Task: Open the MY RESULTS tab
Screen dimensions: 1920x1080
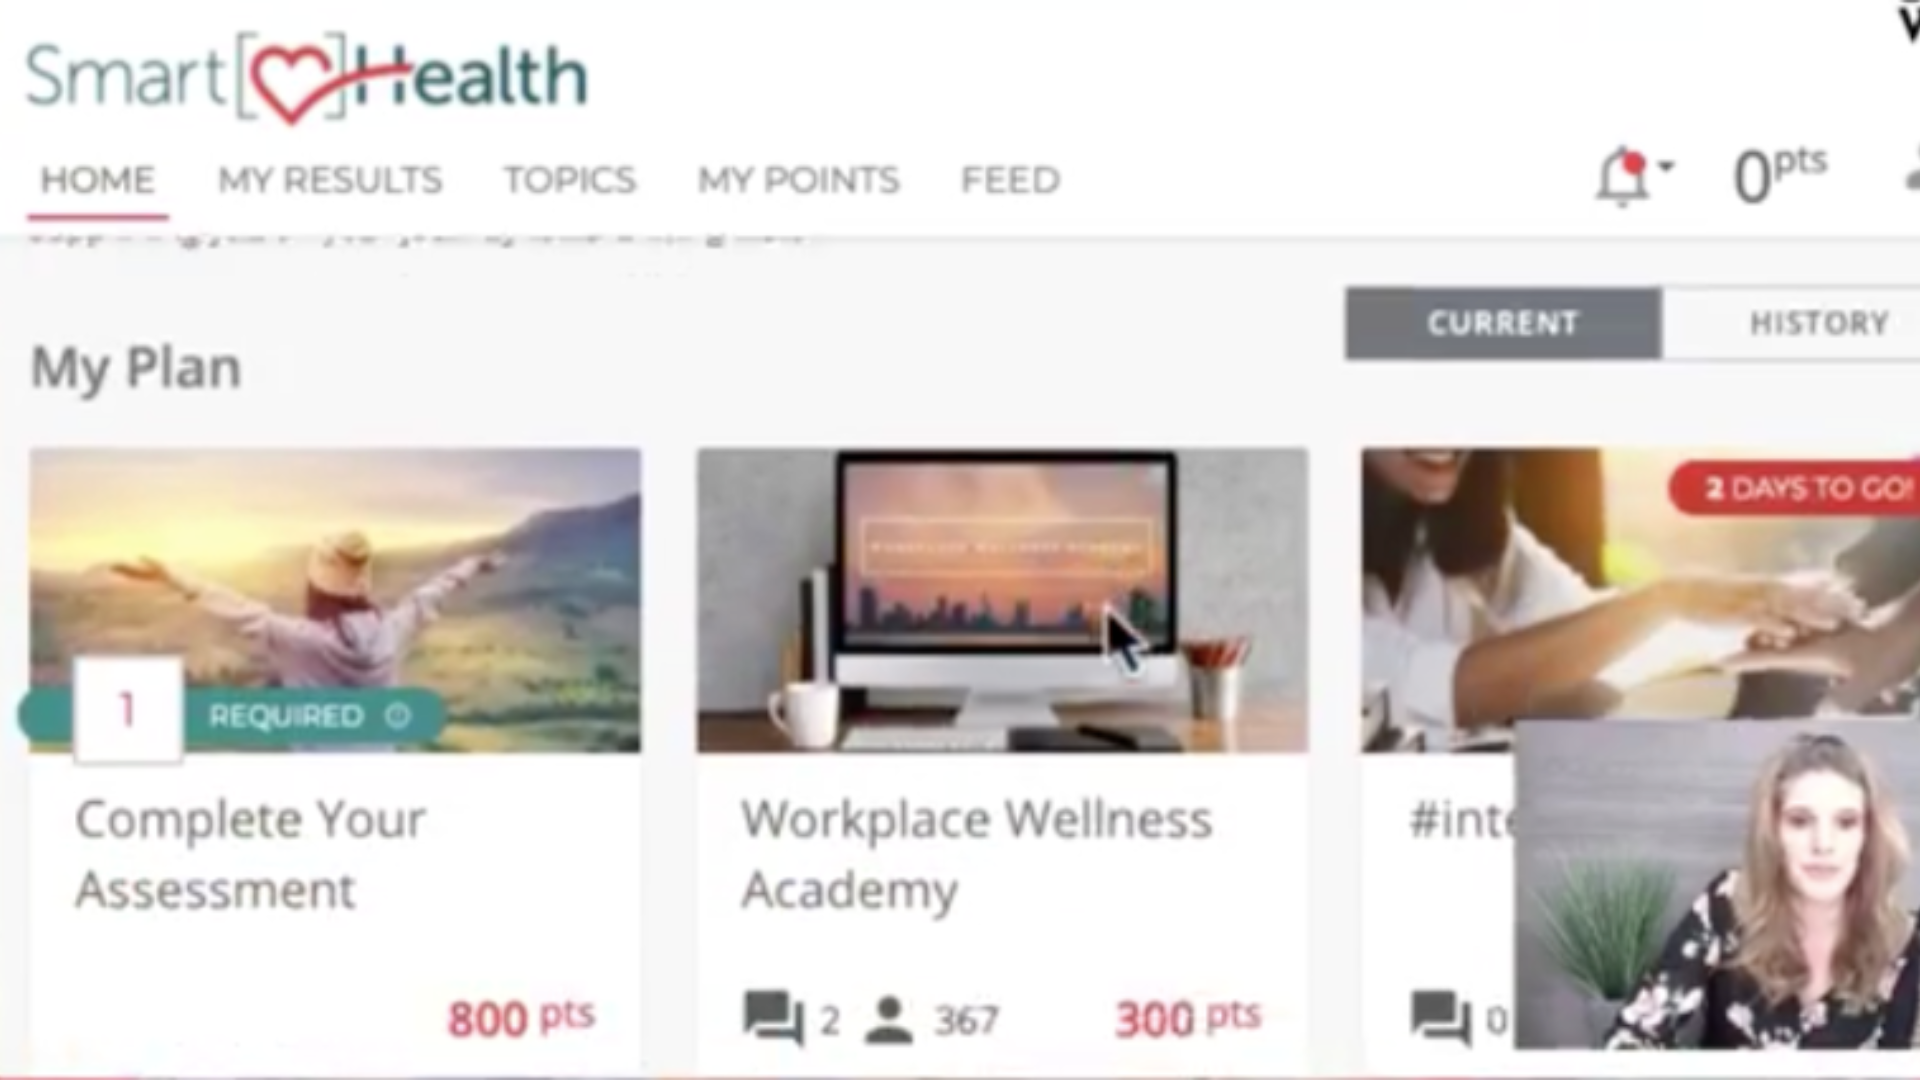Action: (x=330, y=180)
